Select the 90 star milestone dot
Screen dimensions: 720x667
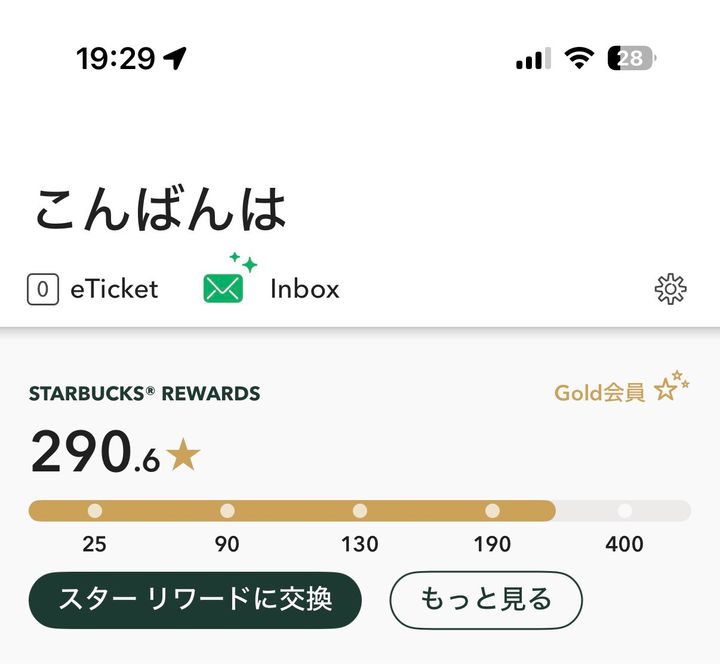[227, 511]
